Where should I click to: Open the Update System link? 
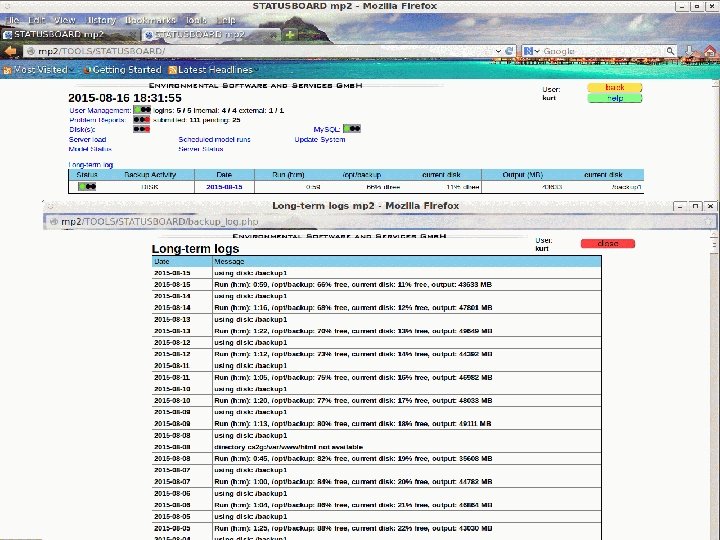point(320,139)
